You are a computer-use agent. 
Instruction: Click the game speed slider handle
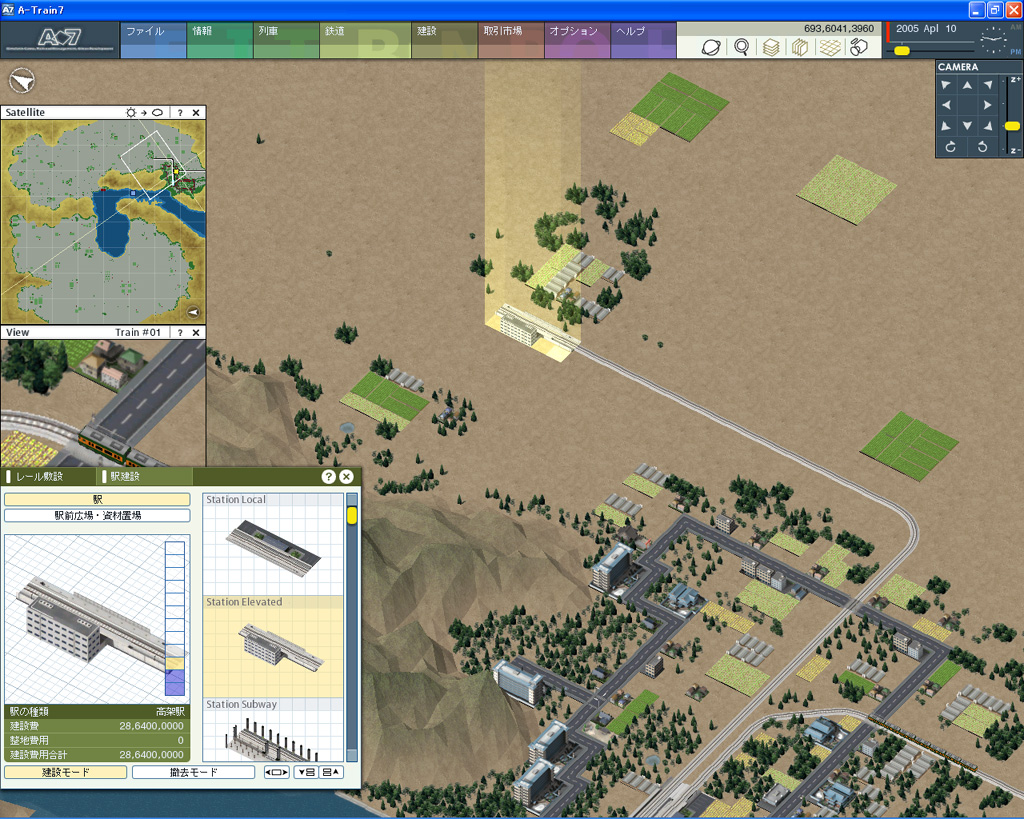(x=902, y=50)
